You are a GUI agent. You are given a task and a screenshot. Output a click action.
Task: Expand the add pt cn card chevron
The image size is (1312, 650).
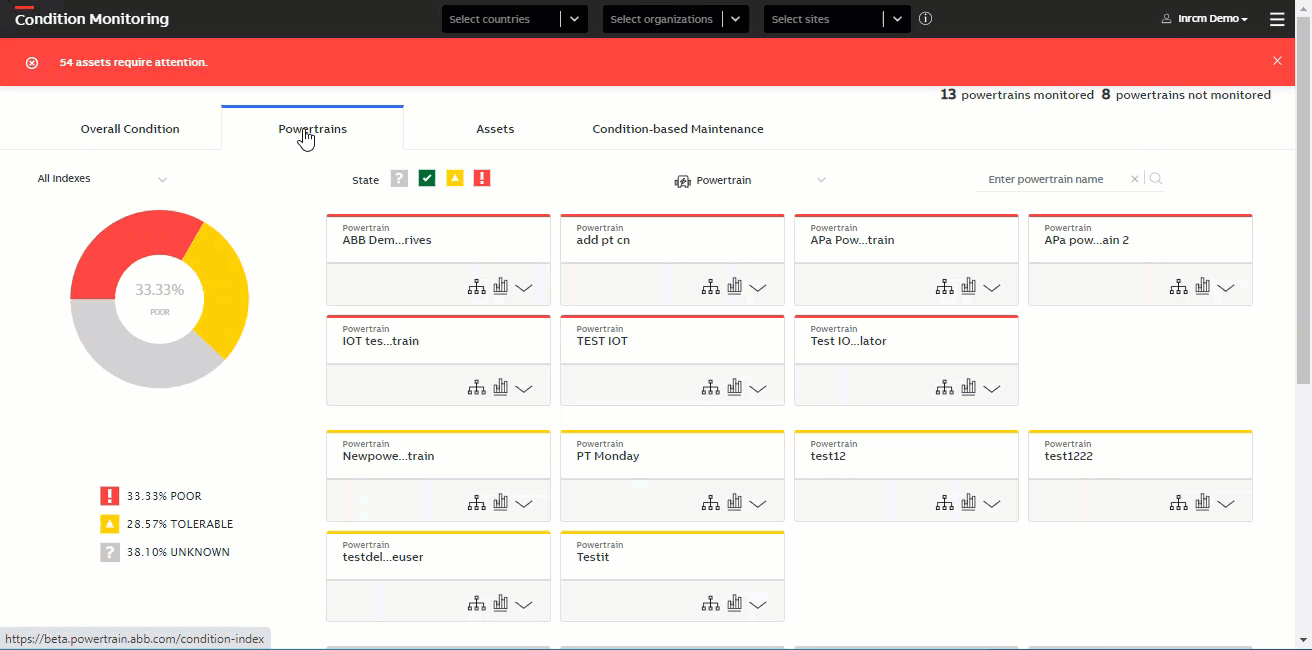pyautogui.click(x=757, y=288)
